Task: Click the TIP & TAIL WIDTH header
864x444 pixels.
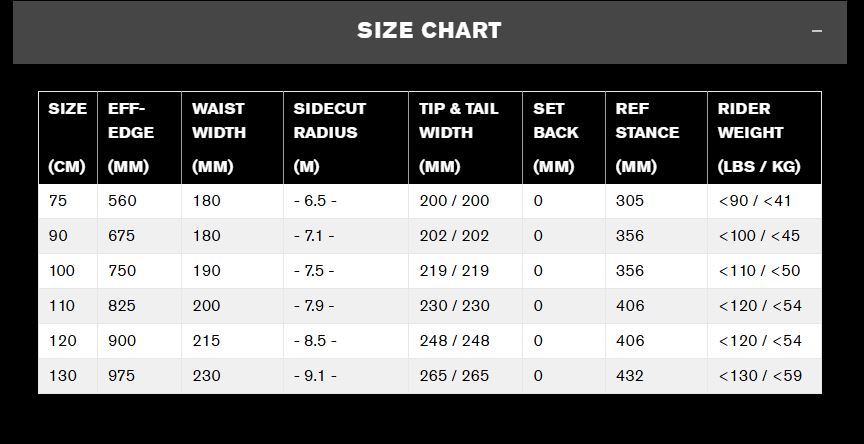Action: click(x=458, y=137)
